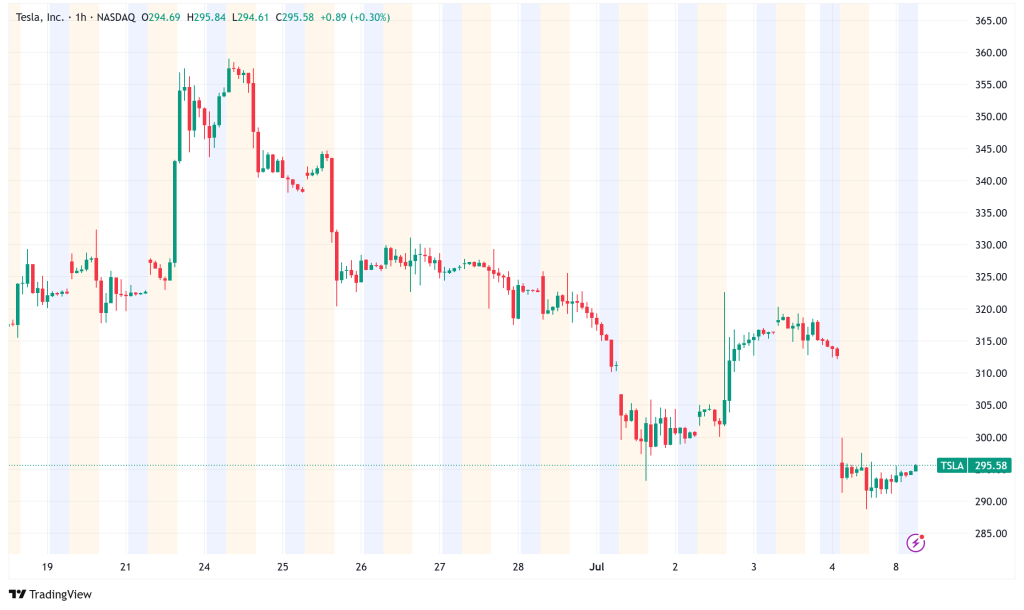Select the high value 295.84

(210, 17)
